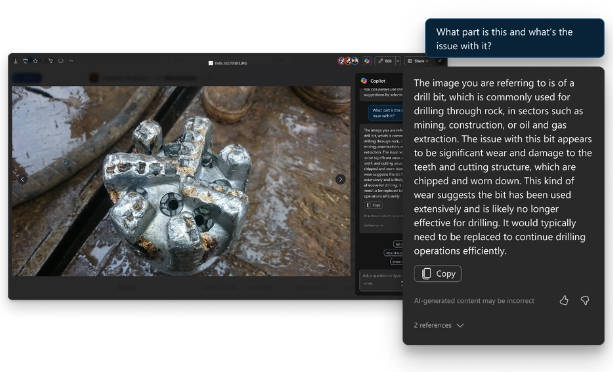Click the large Copy button below the answer

pyautogui.click(x=437, y=274)
